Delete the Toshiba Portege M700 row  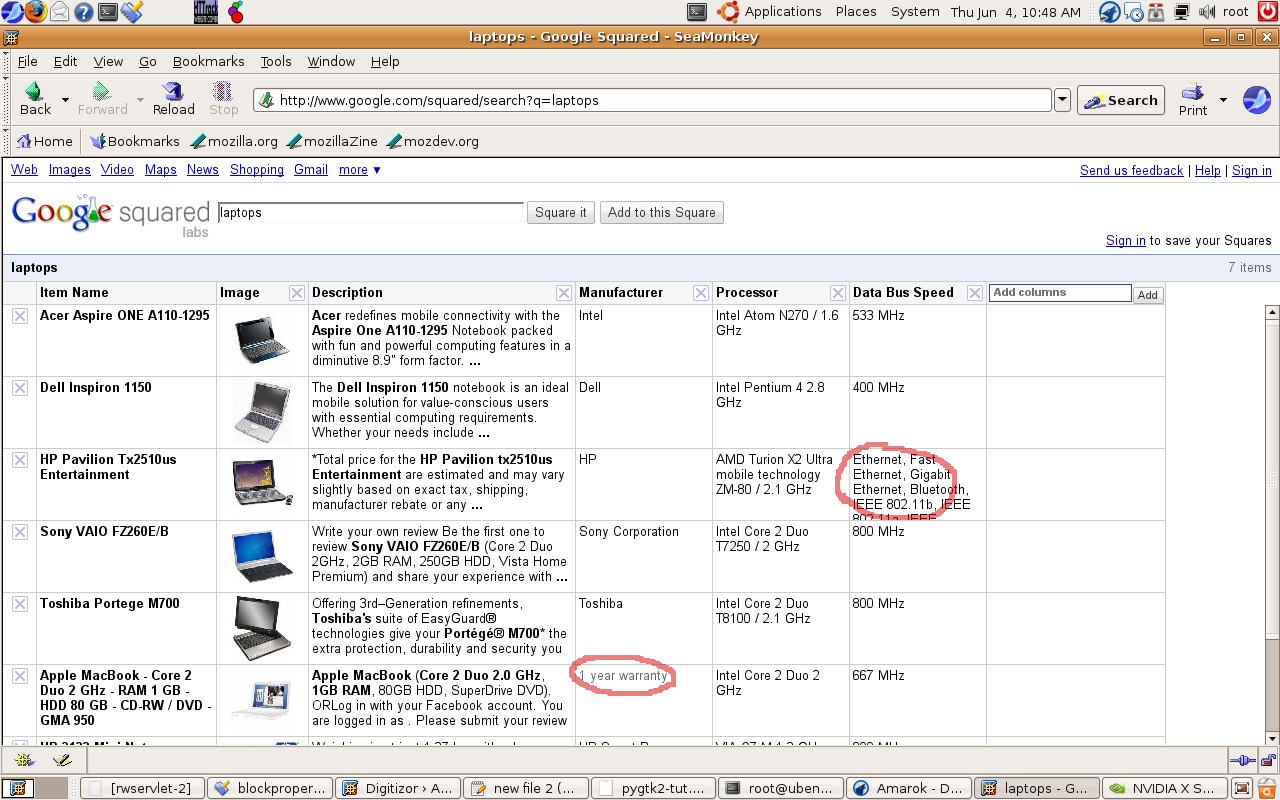[x=20, y=604]
